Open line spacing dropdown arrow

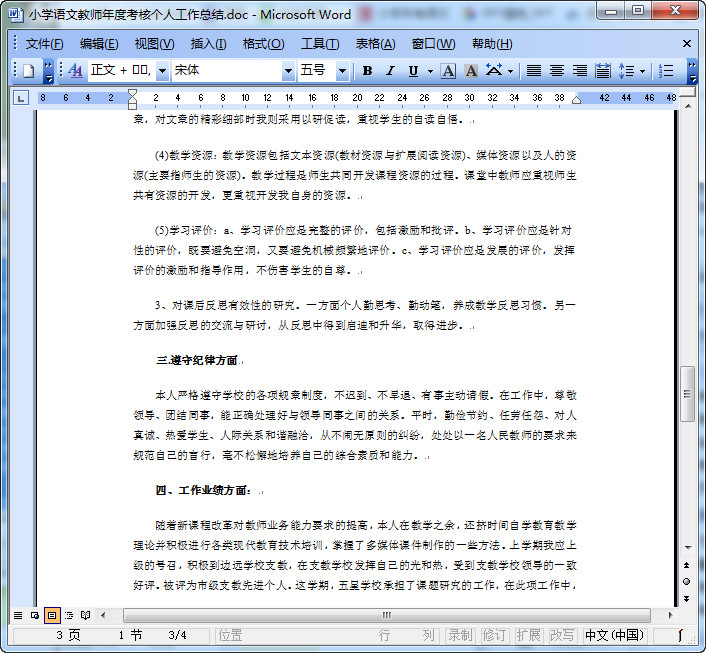coord(643,71)
